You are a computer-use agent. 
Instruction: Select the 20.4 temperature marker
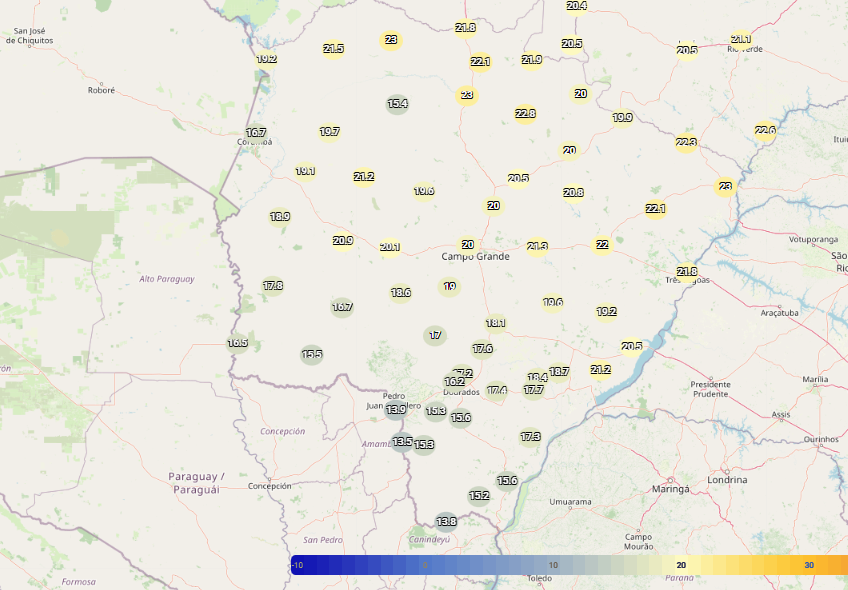pos(576,6)
